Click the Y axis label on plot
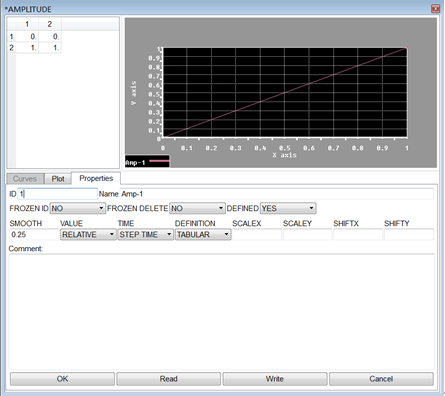 click(x=134, y=93)
